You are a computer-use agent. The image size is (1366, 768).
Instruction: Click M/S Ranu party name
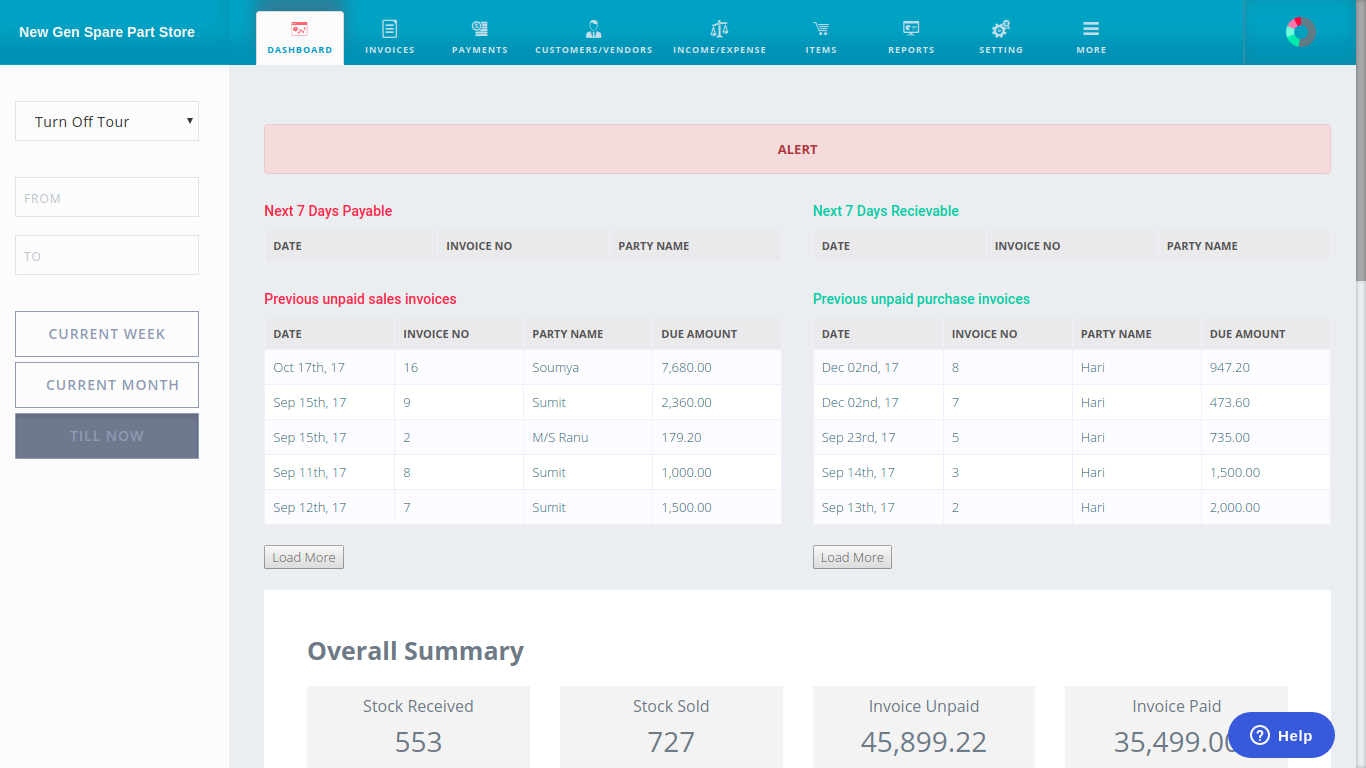(560, 437)
